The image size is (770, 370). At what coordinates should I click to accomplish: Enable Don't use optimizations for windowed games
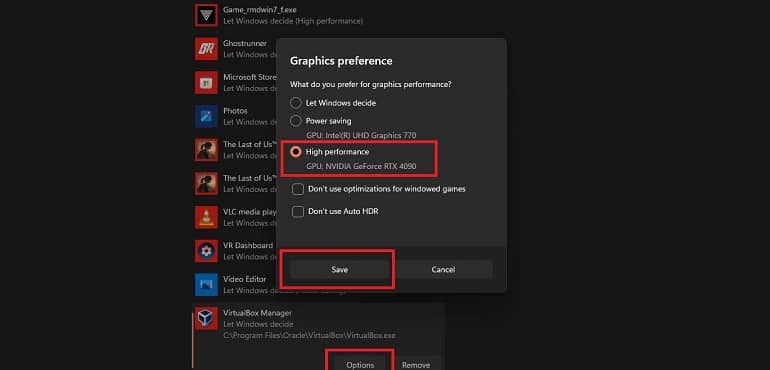(298, 189)
